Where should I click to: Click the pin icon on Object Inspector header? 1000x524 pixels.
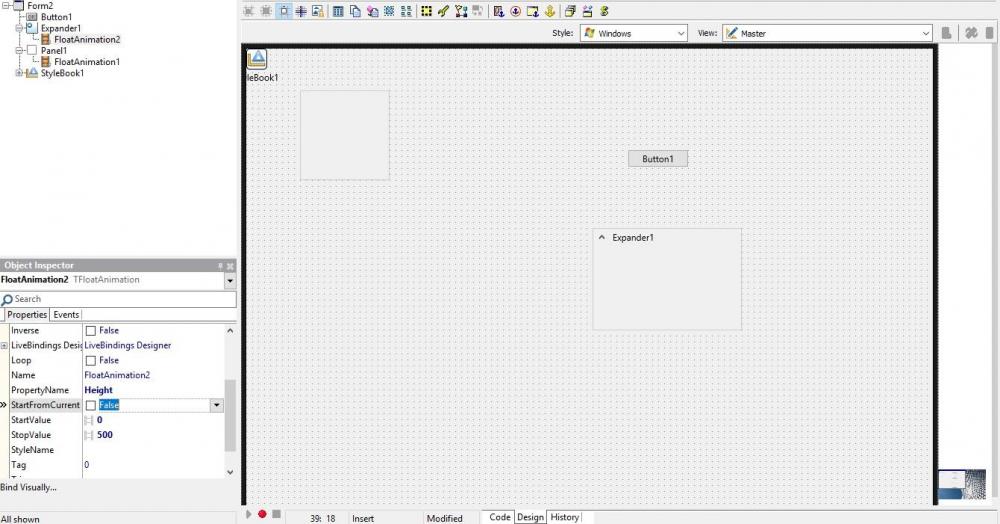pos(220,266)
